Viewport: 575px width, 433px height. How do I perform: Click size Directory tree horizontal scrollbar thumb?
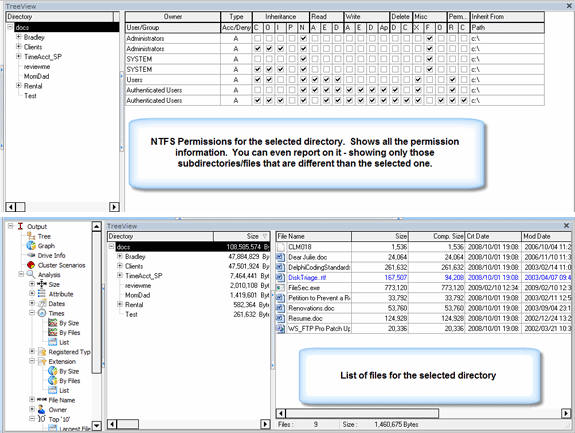128,424
